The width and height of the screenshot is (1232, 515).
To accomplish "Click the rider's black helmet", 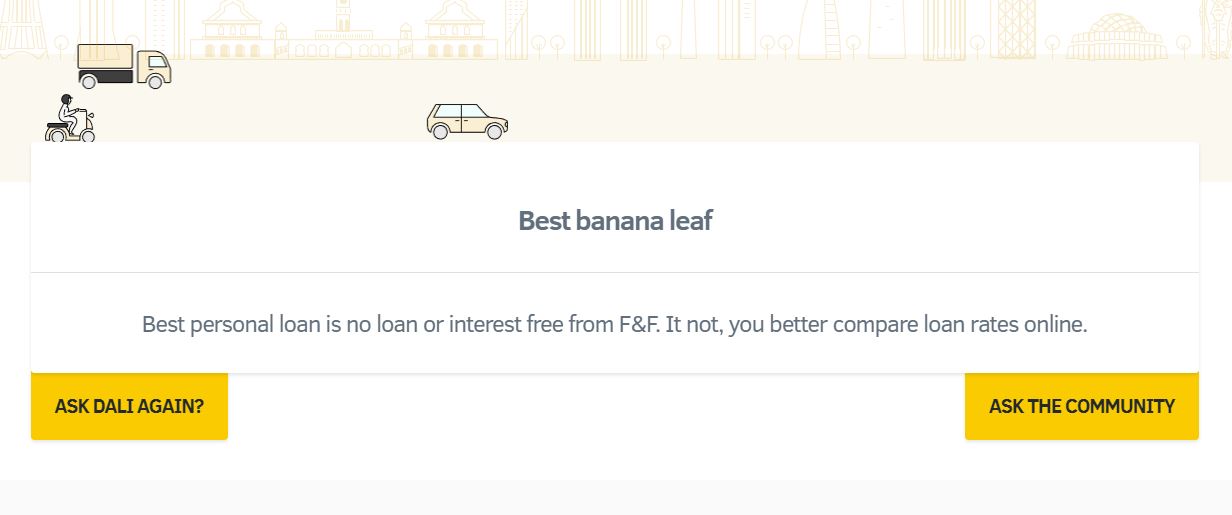I will point(66,99).
